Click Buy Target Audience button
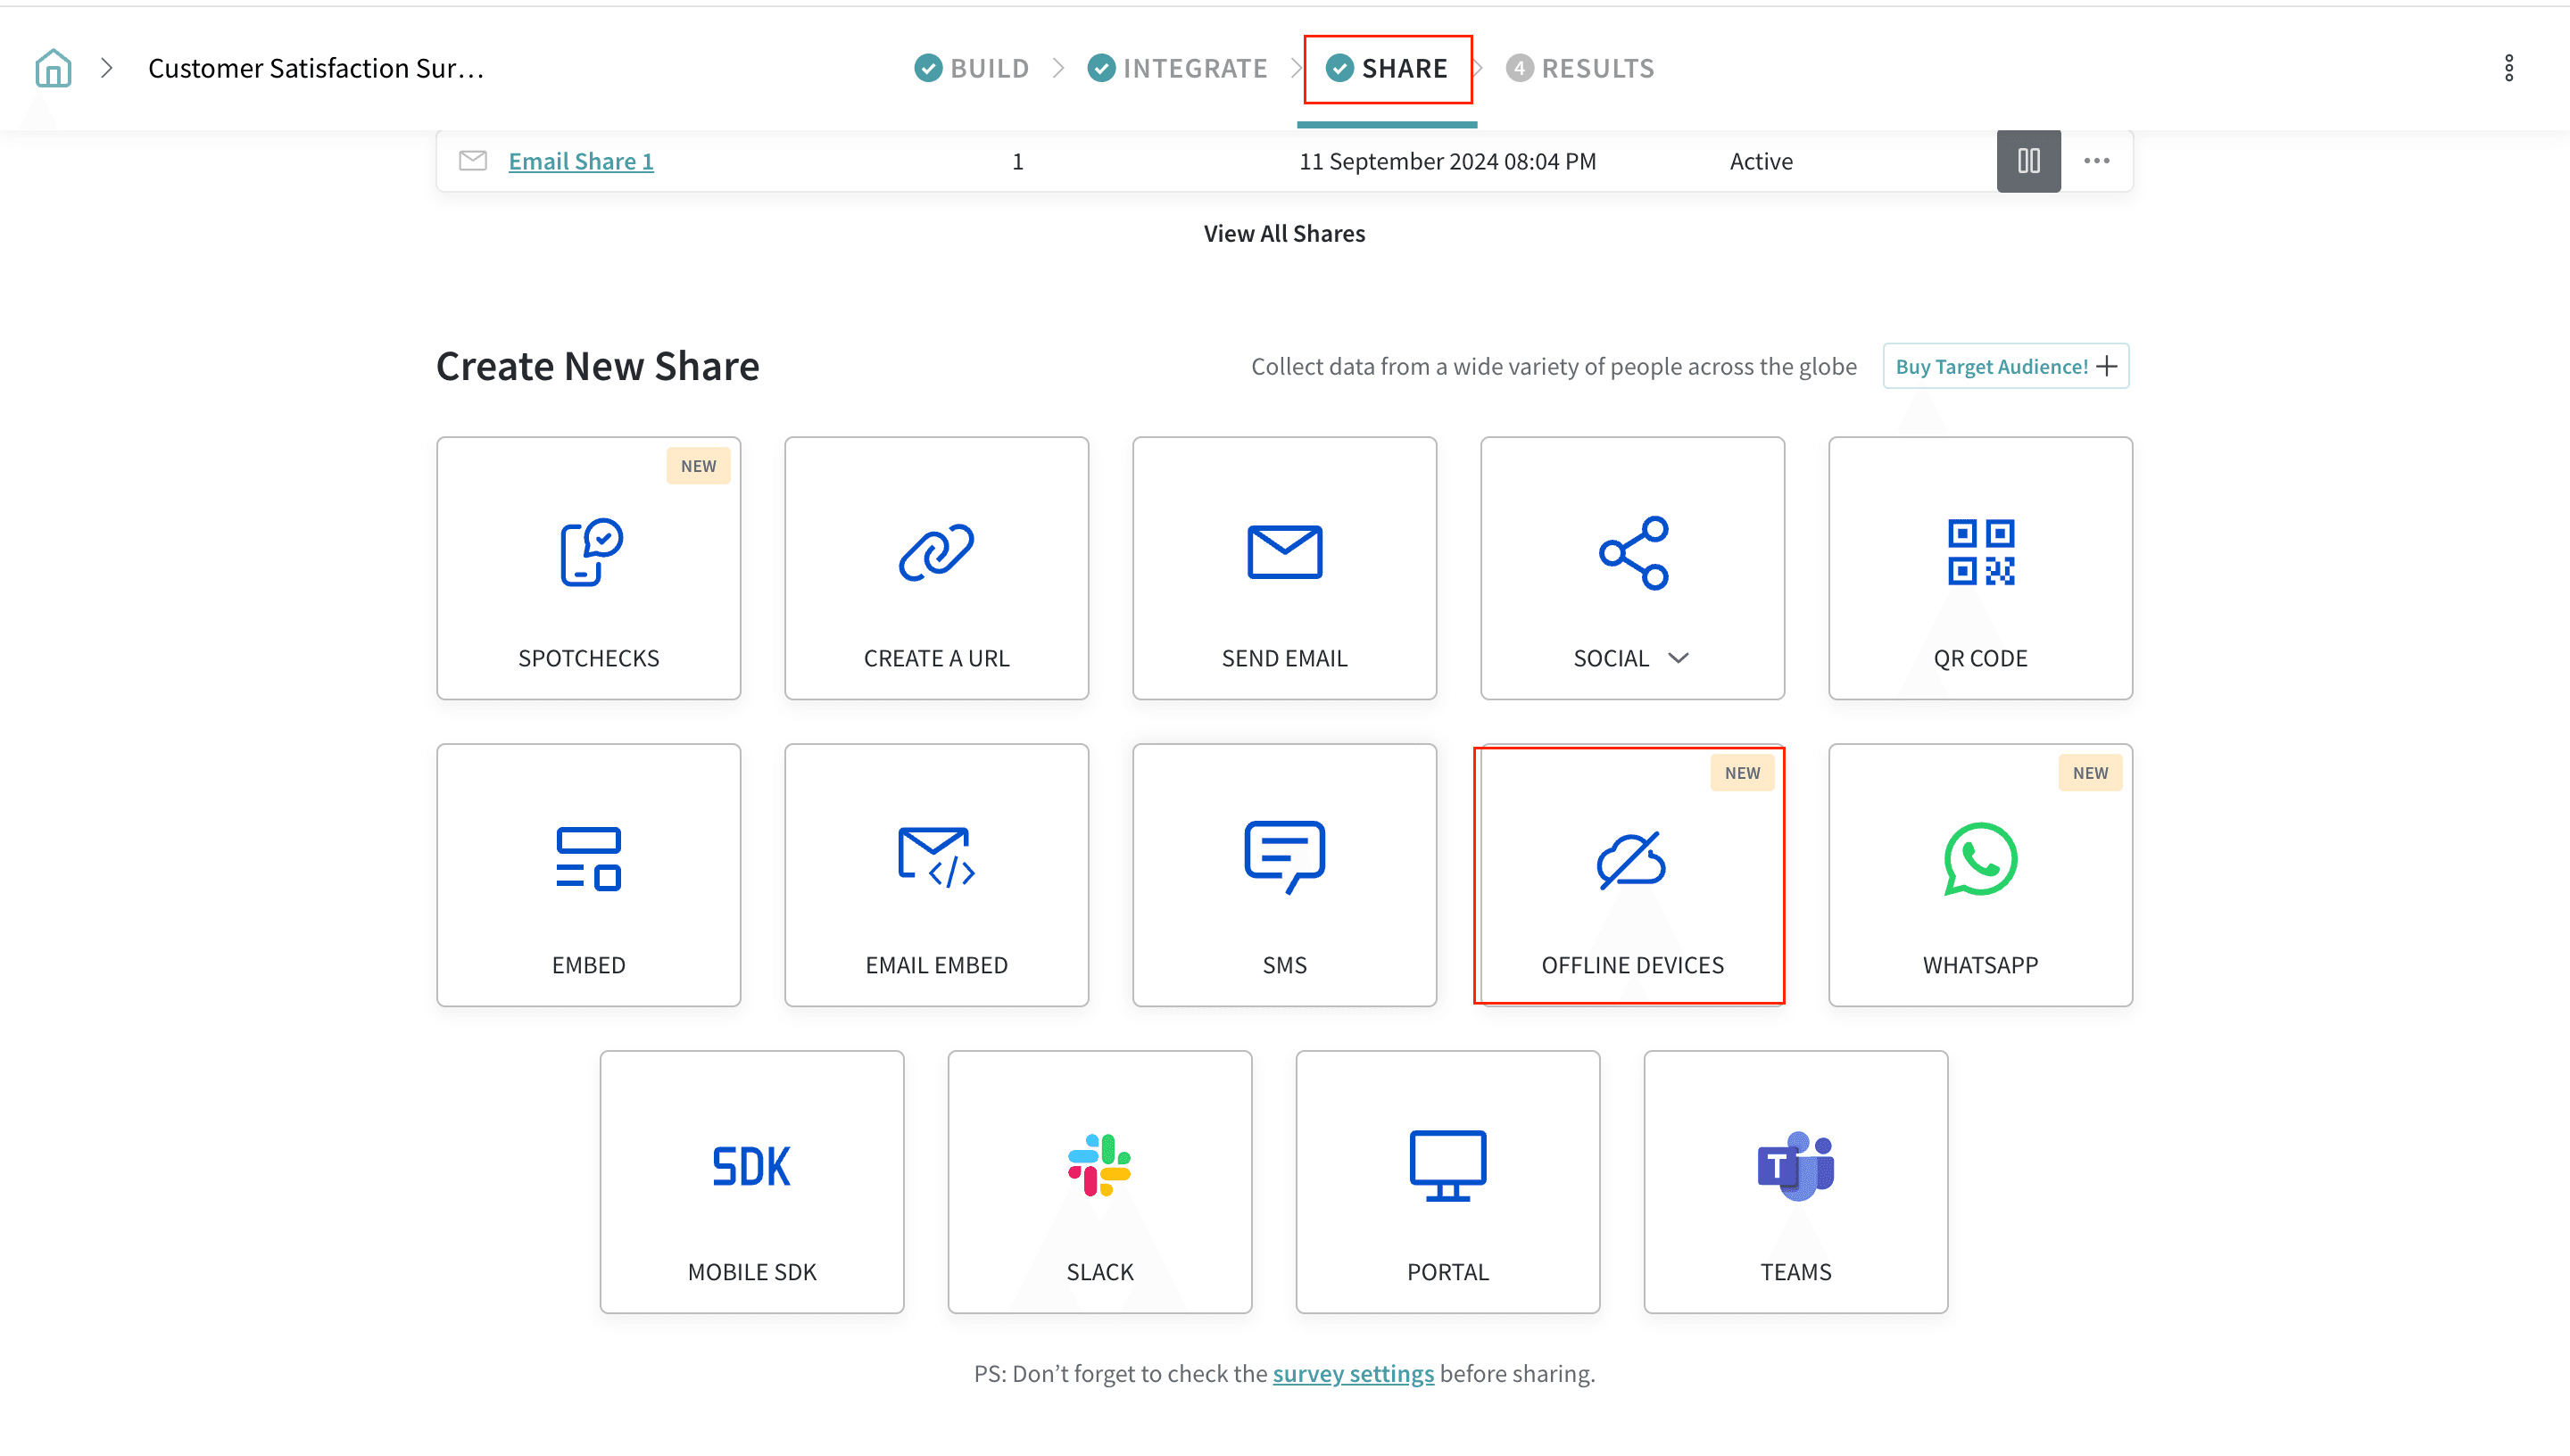 [x=2005, y=366]
